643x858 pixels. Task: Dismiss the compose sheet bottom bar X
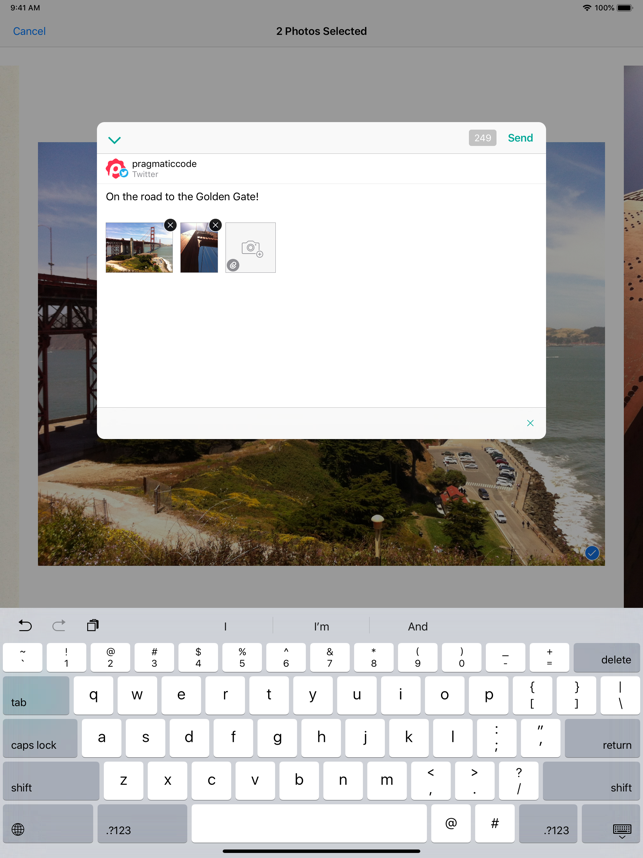[x=530, y=423]
